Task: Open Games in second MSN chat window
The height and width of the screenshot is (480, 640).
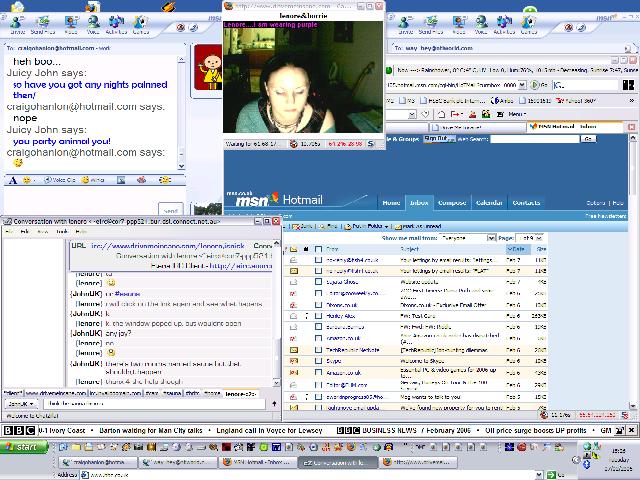Action: click(529, 24)
